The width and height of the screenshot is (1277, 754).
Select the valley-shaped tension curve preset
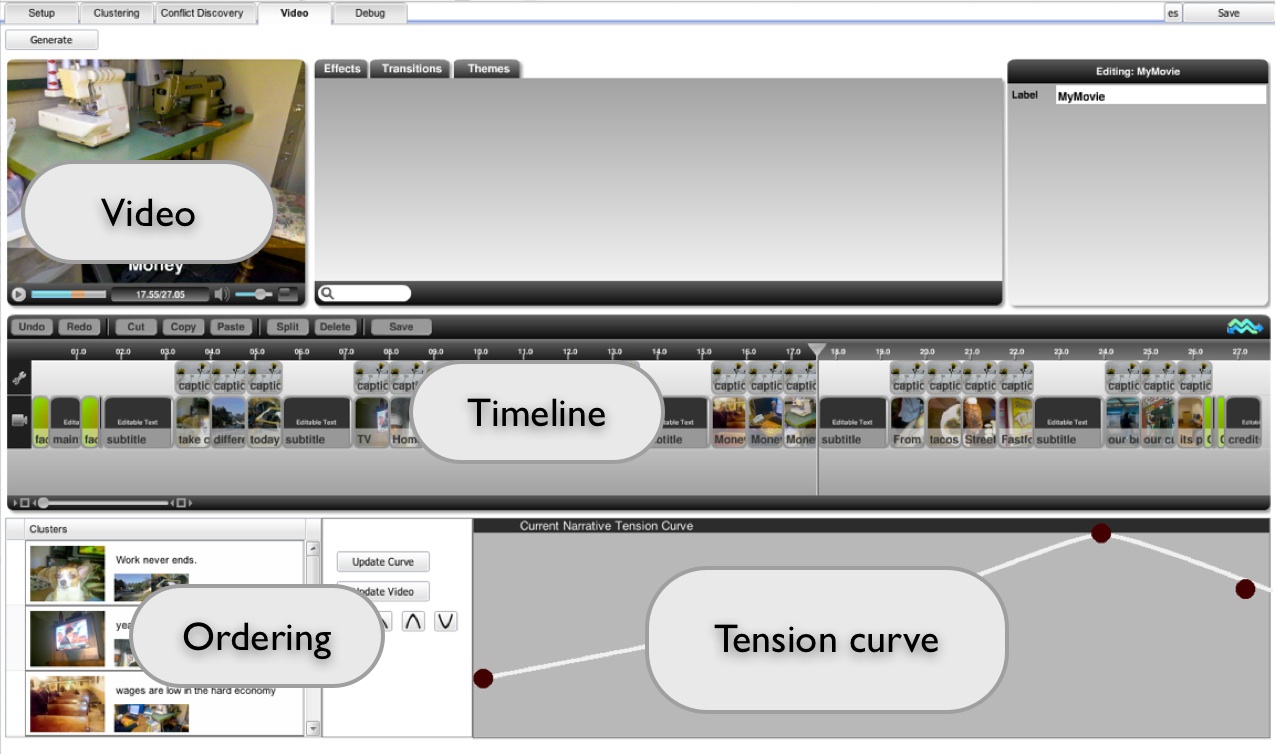coord(446,622)
